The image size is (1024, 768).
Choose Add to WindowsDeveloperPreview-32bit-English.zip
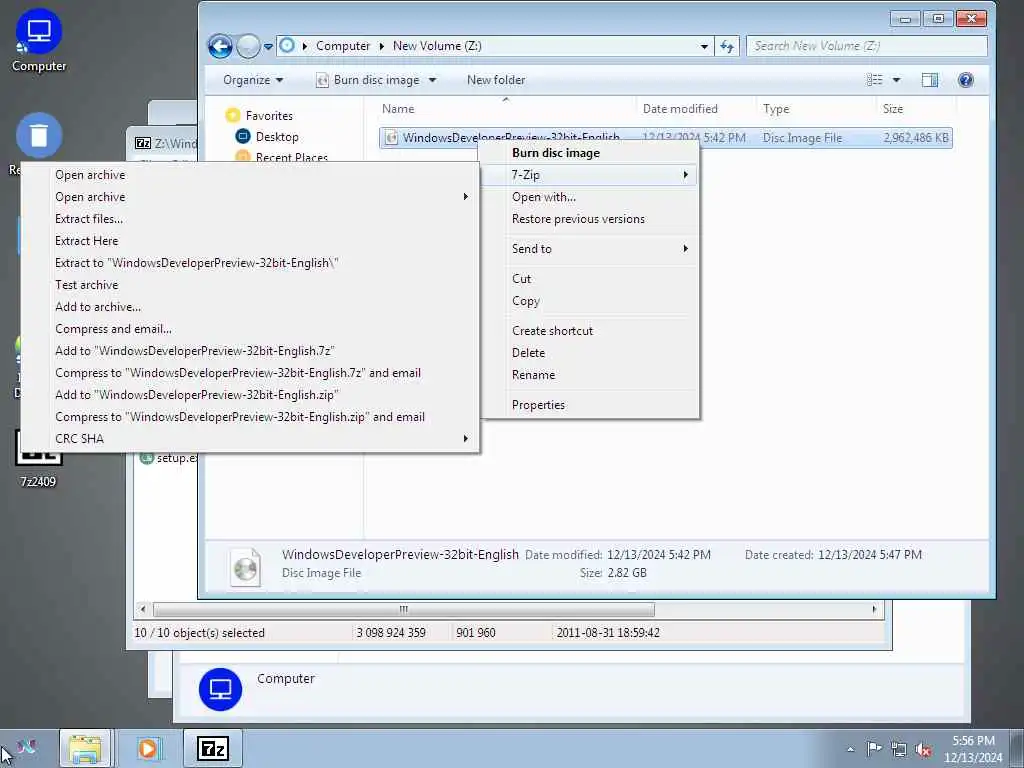(249, 394)
